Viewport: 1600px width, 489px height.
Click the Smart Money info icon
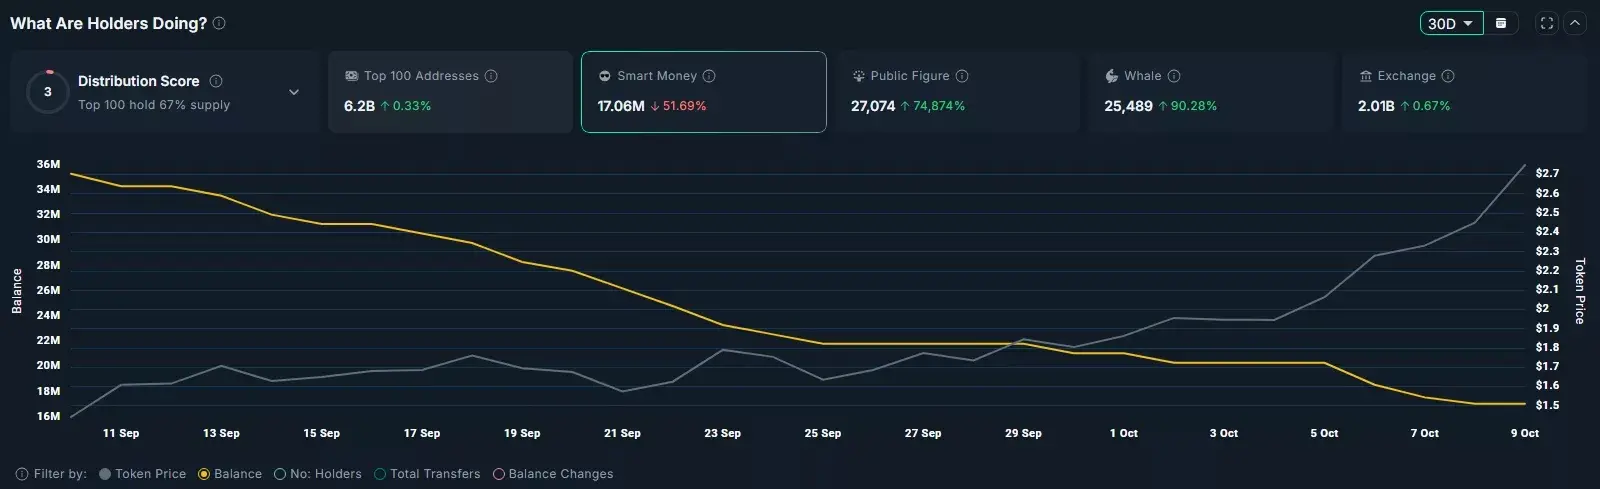click(709, 76)
